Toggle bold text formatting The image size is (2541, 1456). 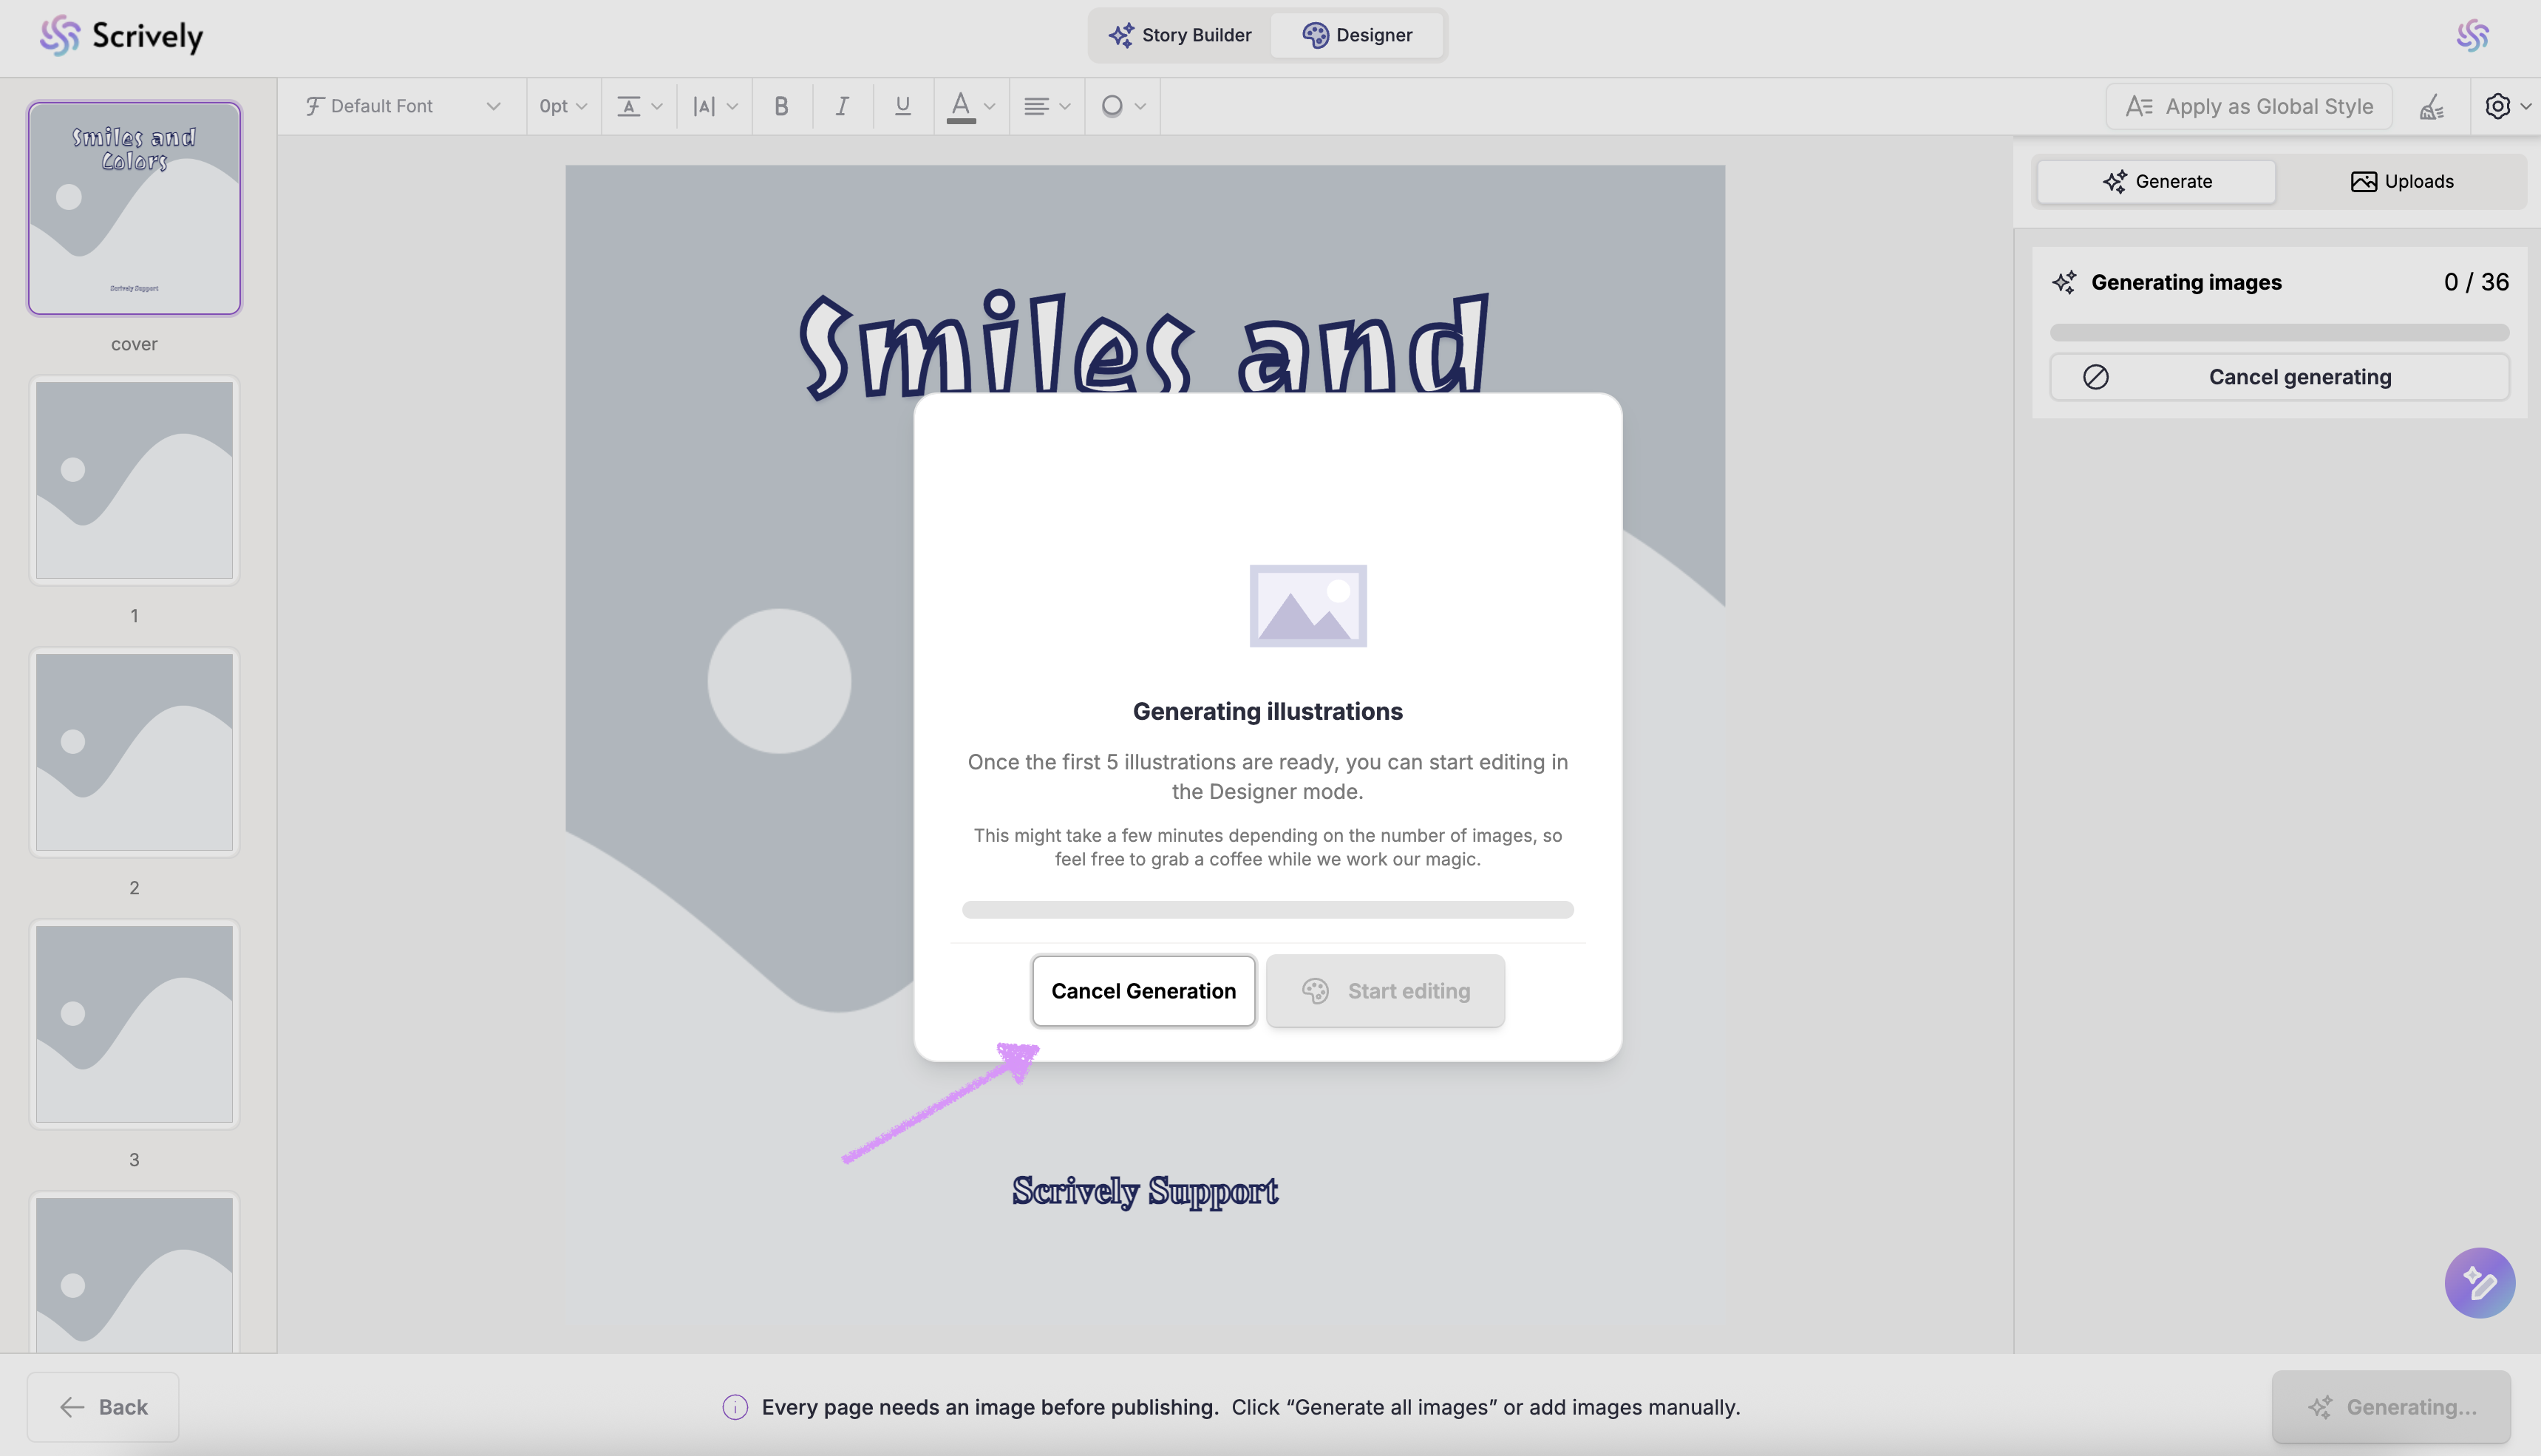point(781,106)
